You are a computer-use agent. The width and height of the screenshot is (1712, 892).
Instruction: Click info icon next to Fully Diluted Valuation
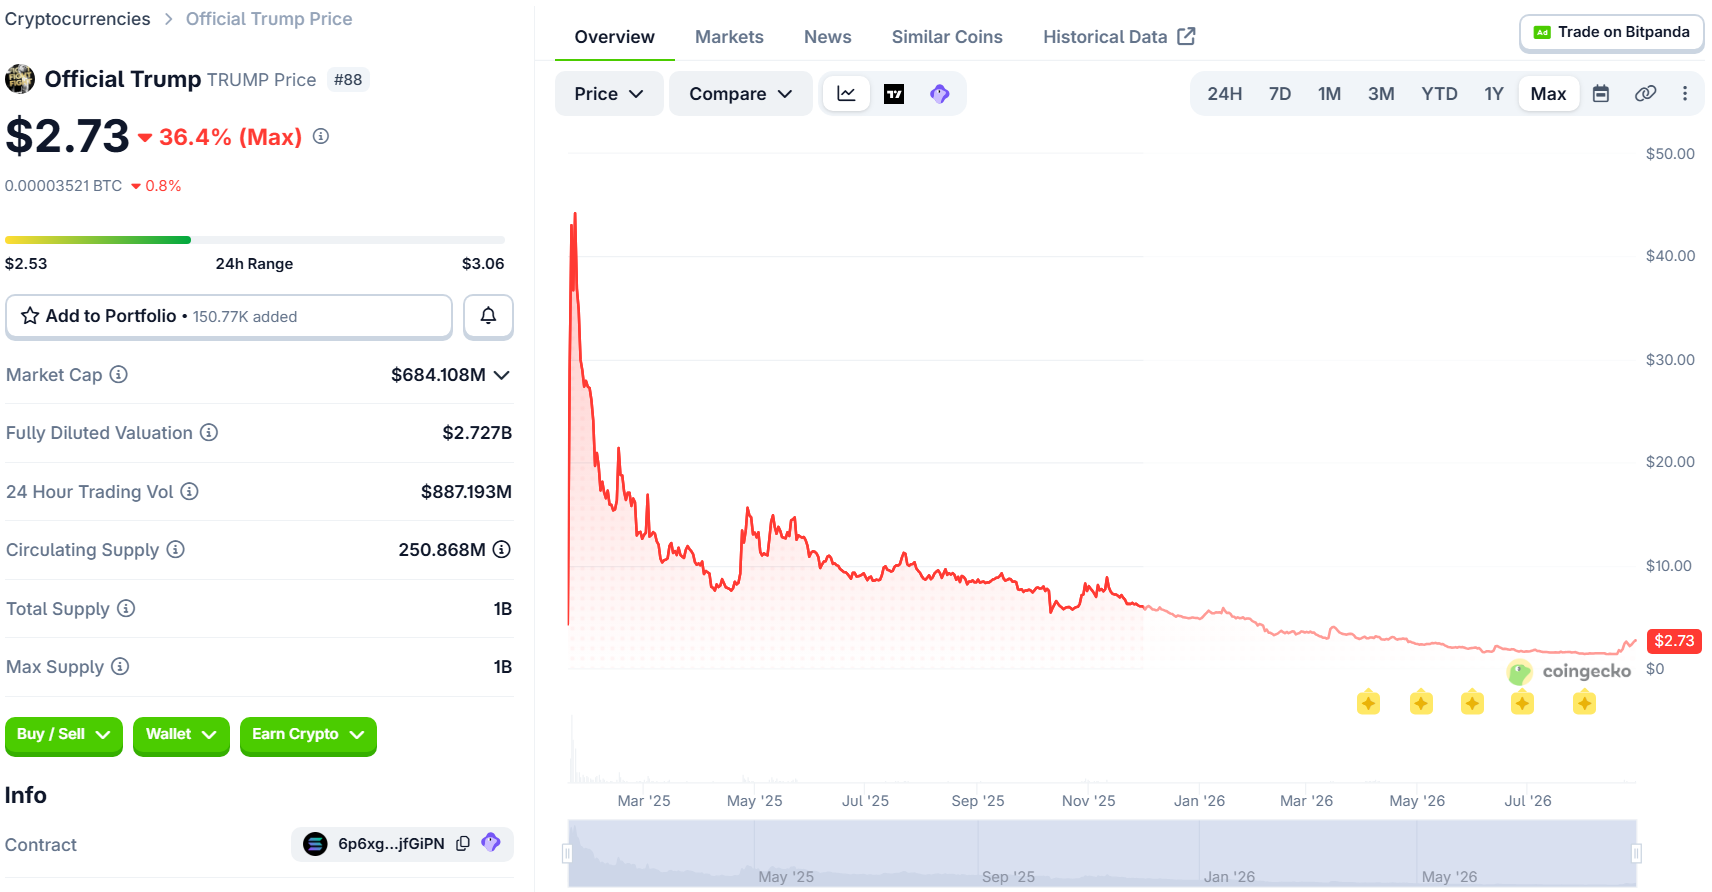tap(209, 432)
